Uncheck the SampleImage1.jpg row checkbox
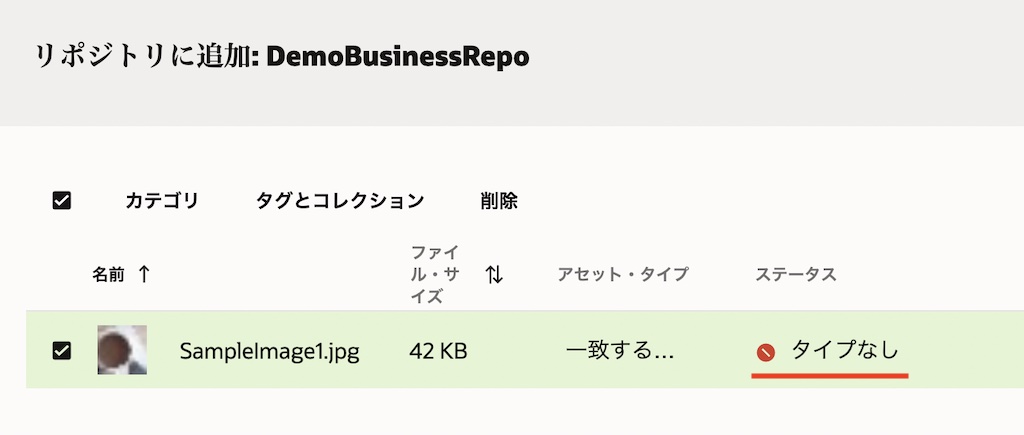Viewport: 1024px width, 435px height. click(x=61, y=350)
